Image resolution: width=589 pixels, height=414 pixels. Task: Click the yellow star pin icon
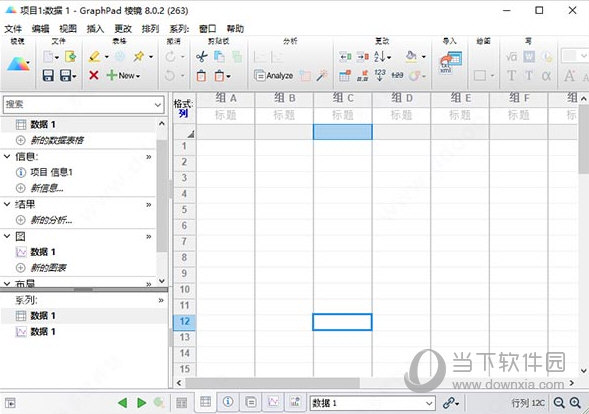(x=139, y=57)
